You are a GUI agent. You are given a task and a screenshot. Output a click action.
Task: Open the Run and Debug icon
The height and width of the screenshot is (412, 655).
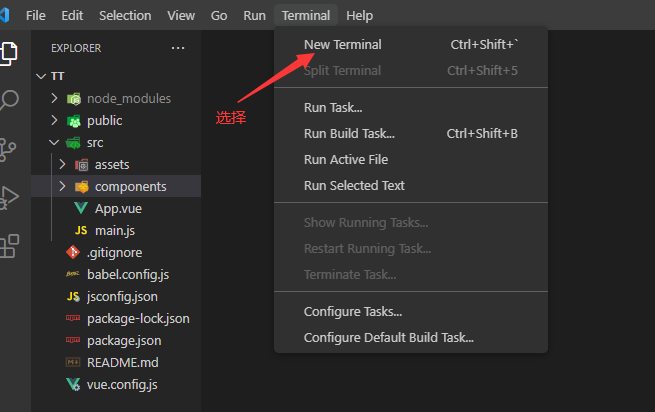coord(10,197)
